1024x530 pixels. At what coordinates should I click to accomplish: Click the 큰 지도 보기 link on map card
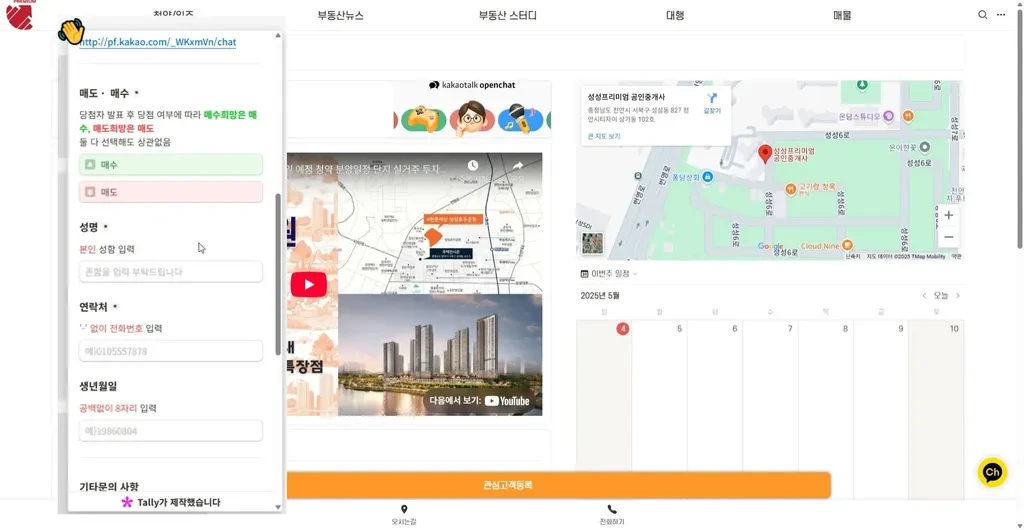(x=604, y=136)
